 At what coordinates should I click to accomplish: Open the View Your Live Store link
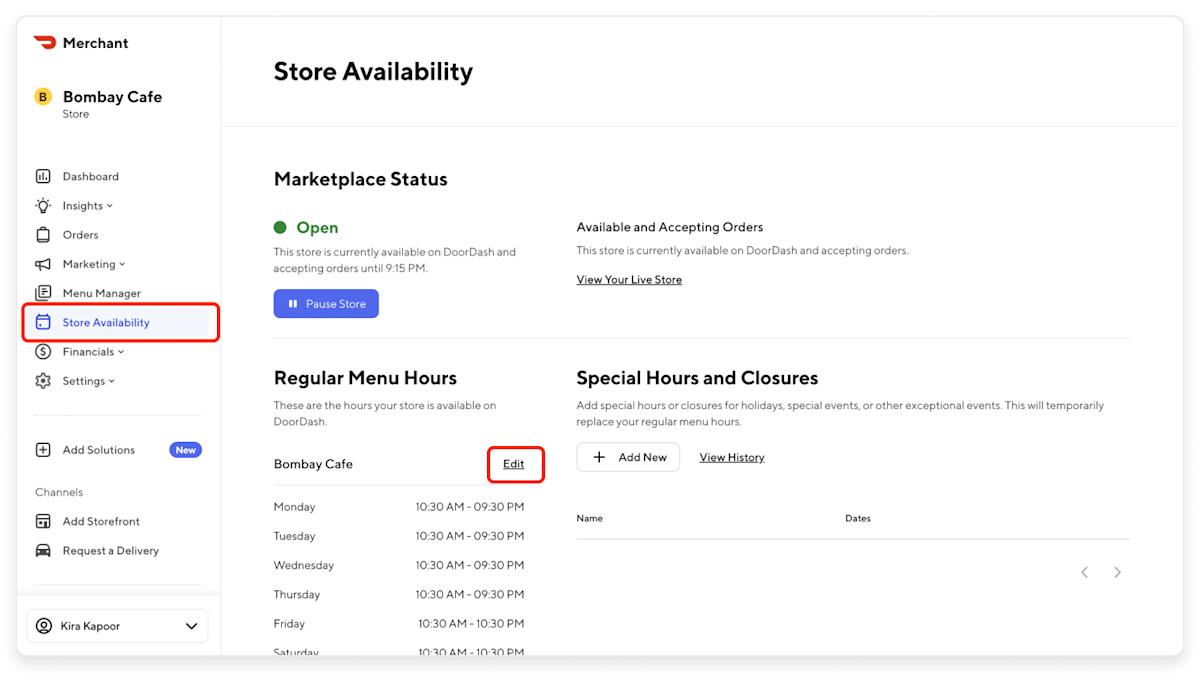point(629,280)
